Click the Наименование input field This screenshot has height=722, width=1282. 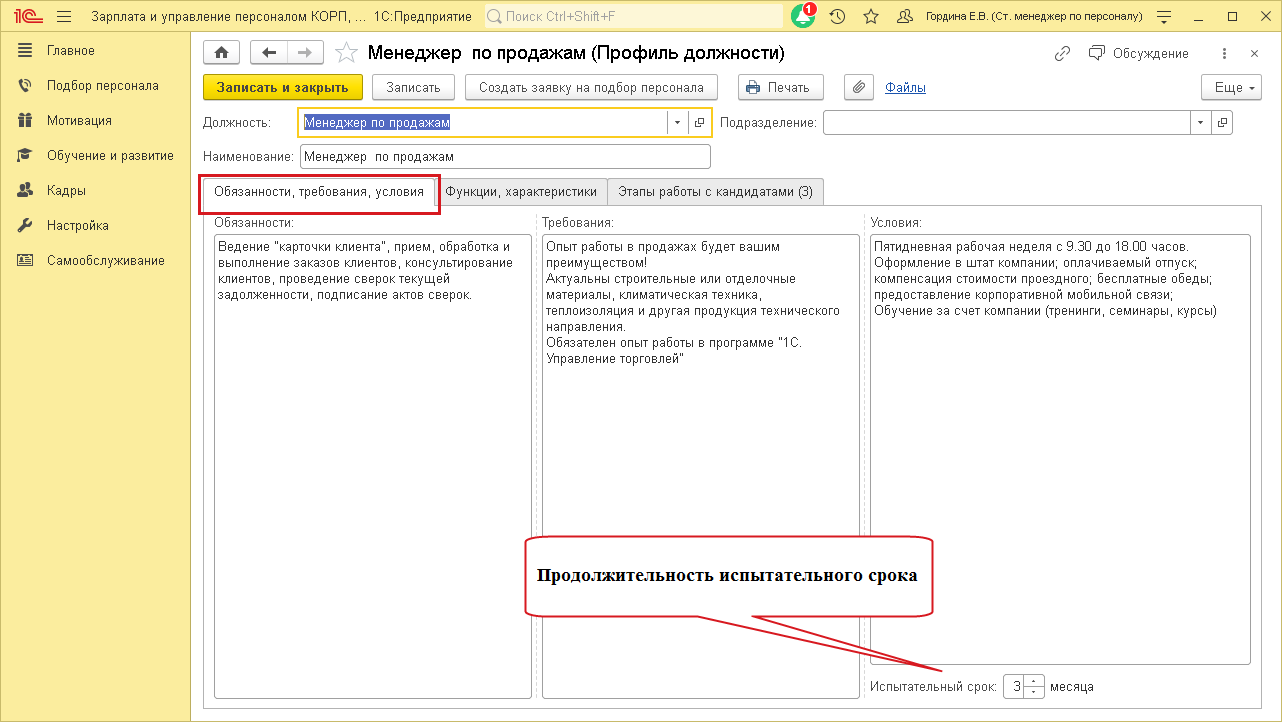[x=504, y=157]
